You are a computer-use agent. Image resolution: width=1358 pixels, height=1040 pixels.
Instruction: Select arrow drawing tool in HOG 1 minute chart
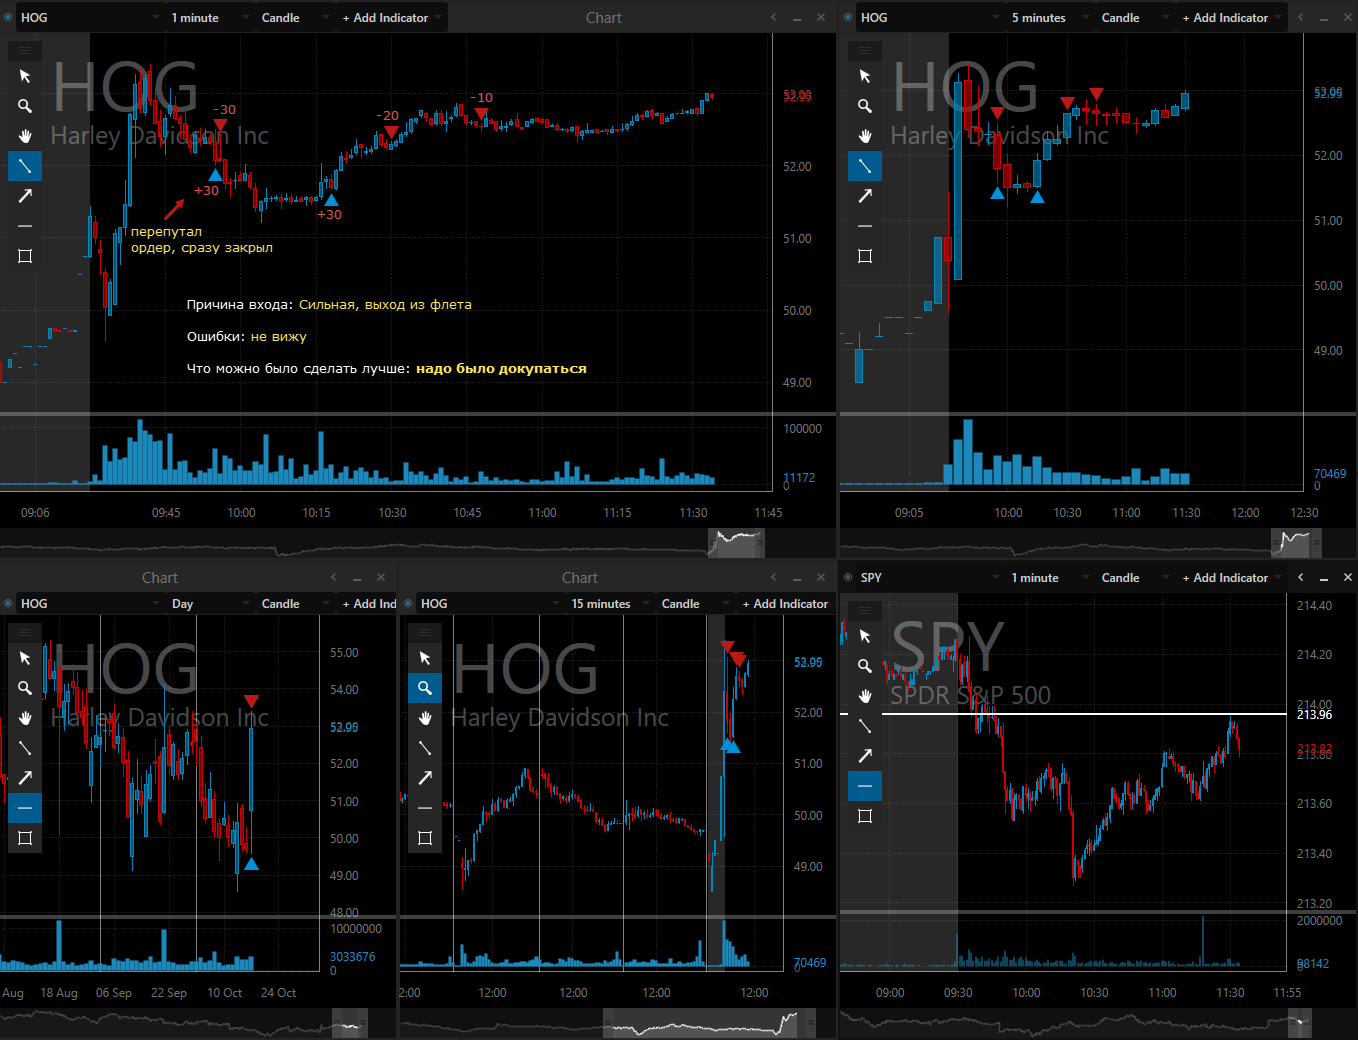tap(25, 196)
